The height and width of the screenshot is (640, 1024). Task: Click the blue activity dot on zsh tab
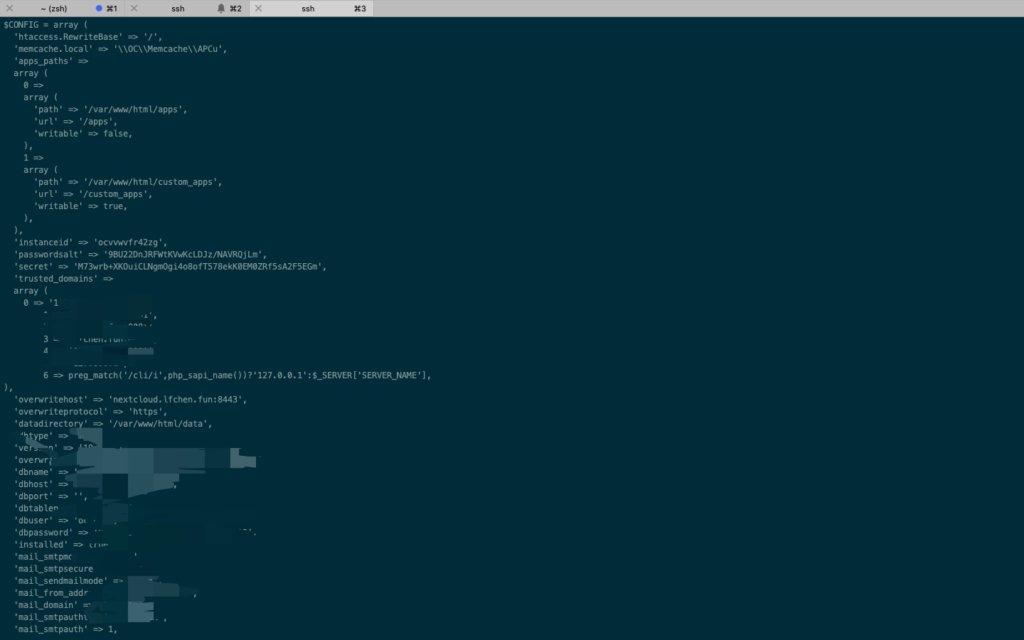99,8
